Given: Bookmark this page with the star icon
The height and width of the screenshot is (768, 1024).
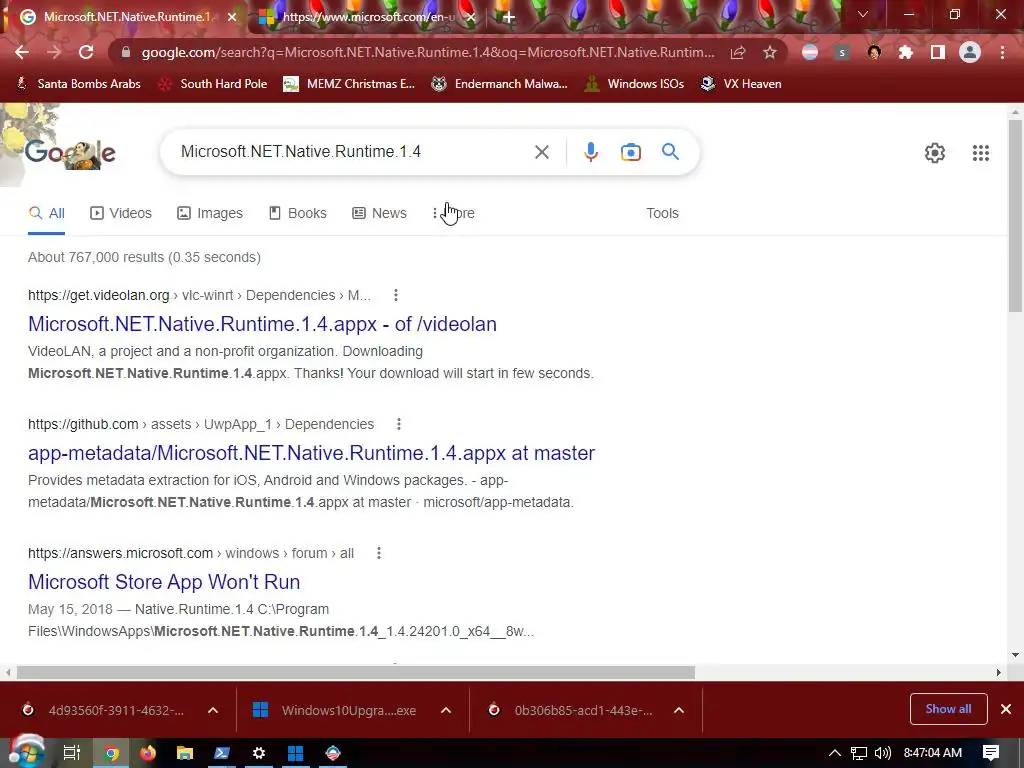Looking at the screenshot, I should pyautogui.click(x=770, y=52).
